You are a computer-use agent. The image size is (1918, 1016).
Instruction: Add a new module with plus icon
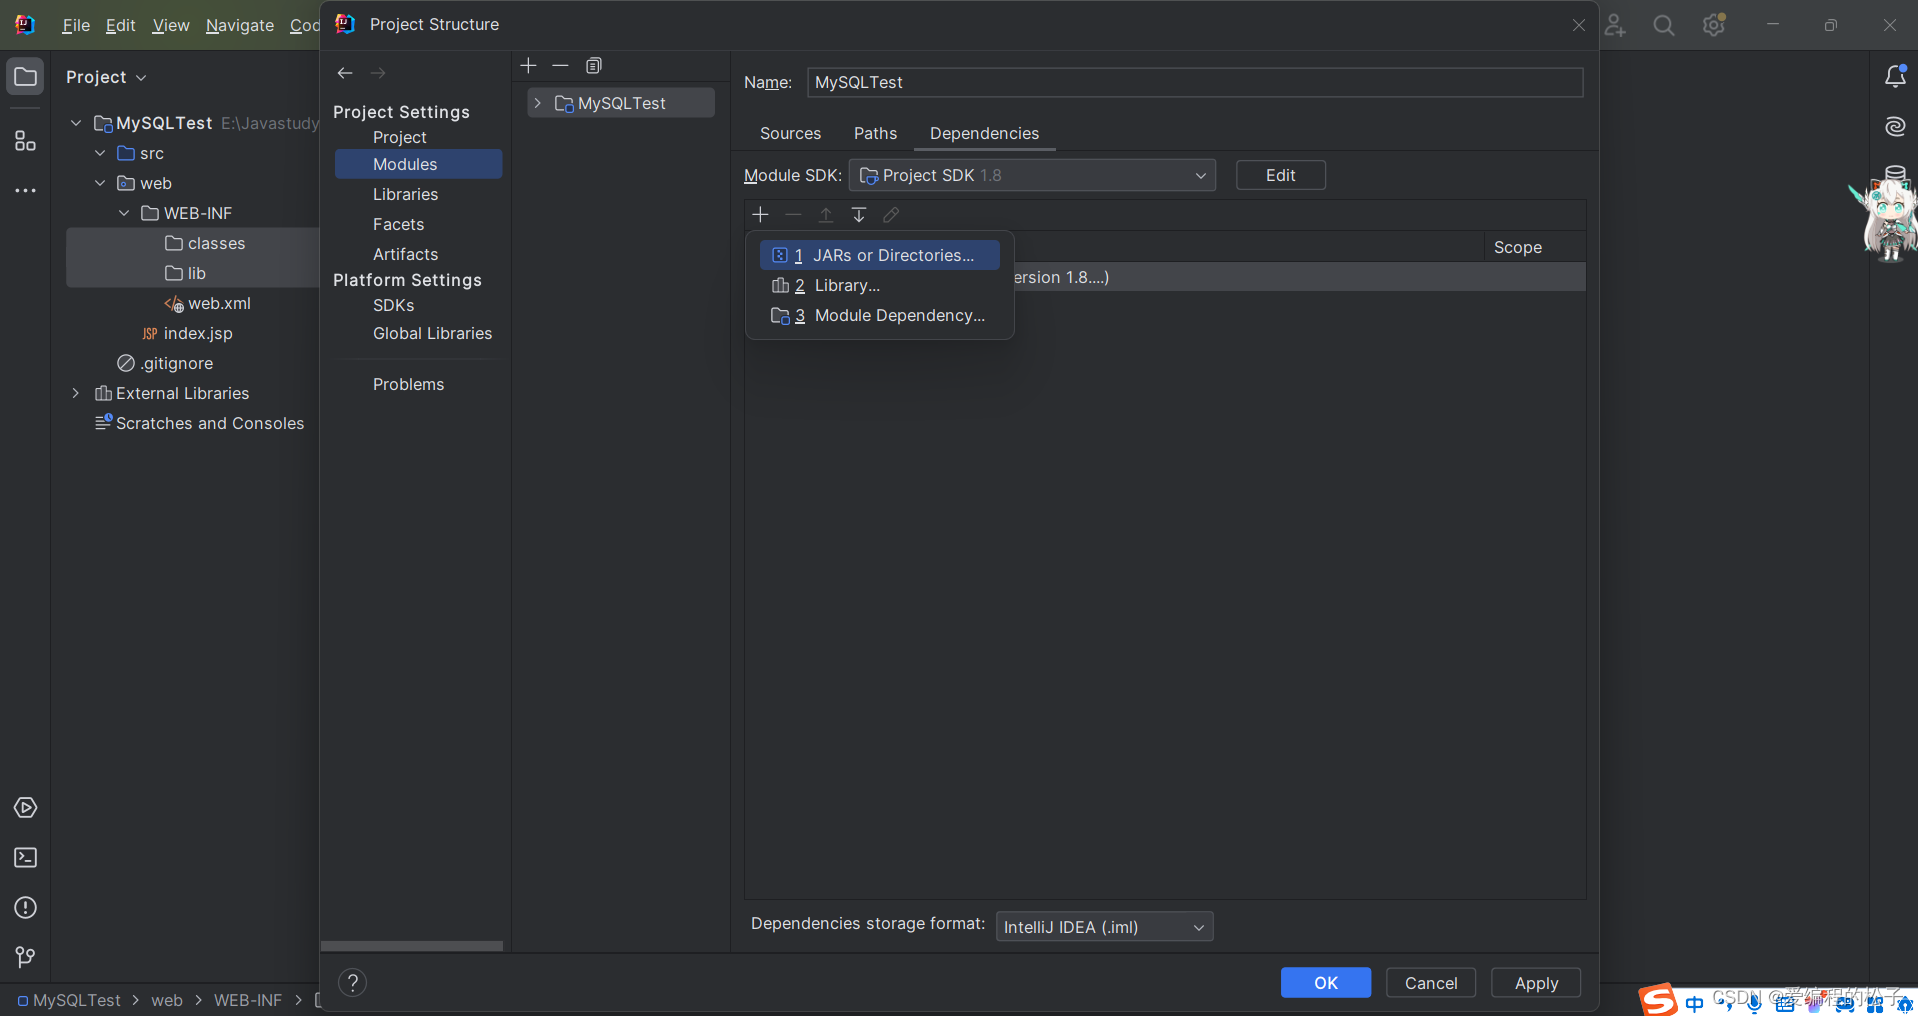tap(529, 66)
